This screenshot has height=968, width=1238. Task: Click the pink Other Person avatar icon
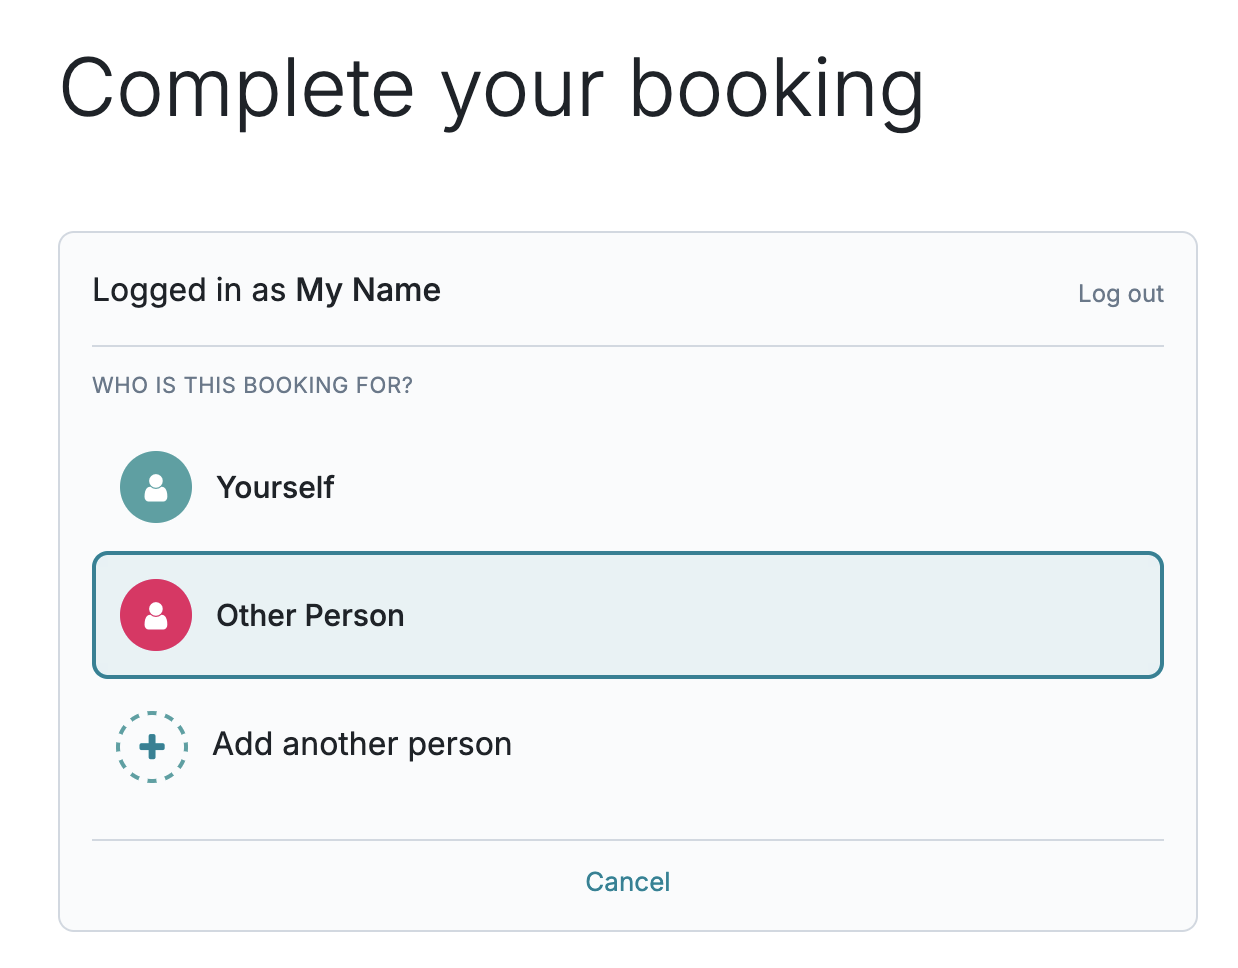(156, 615)
